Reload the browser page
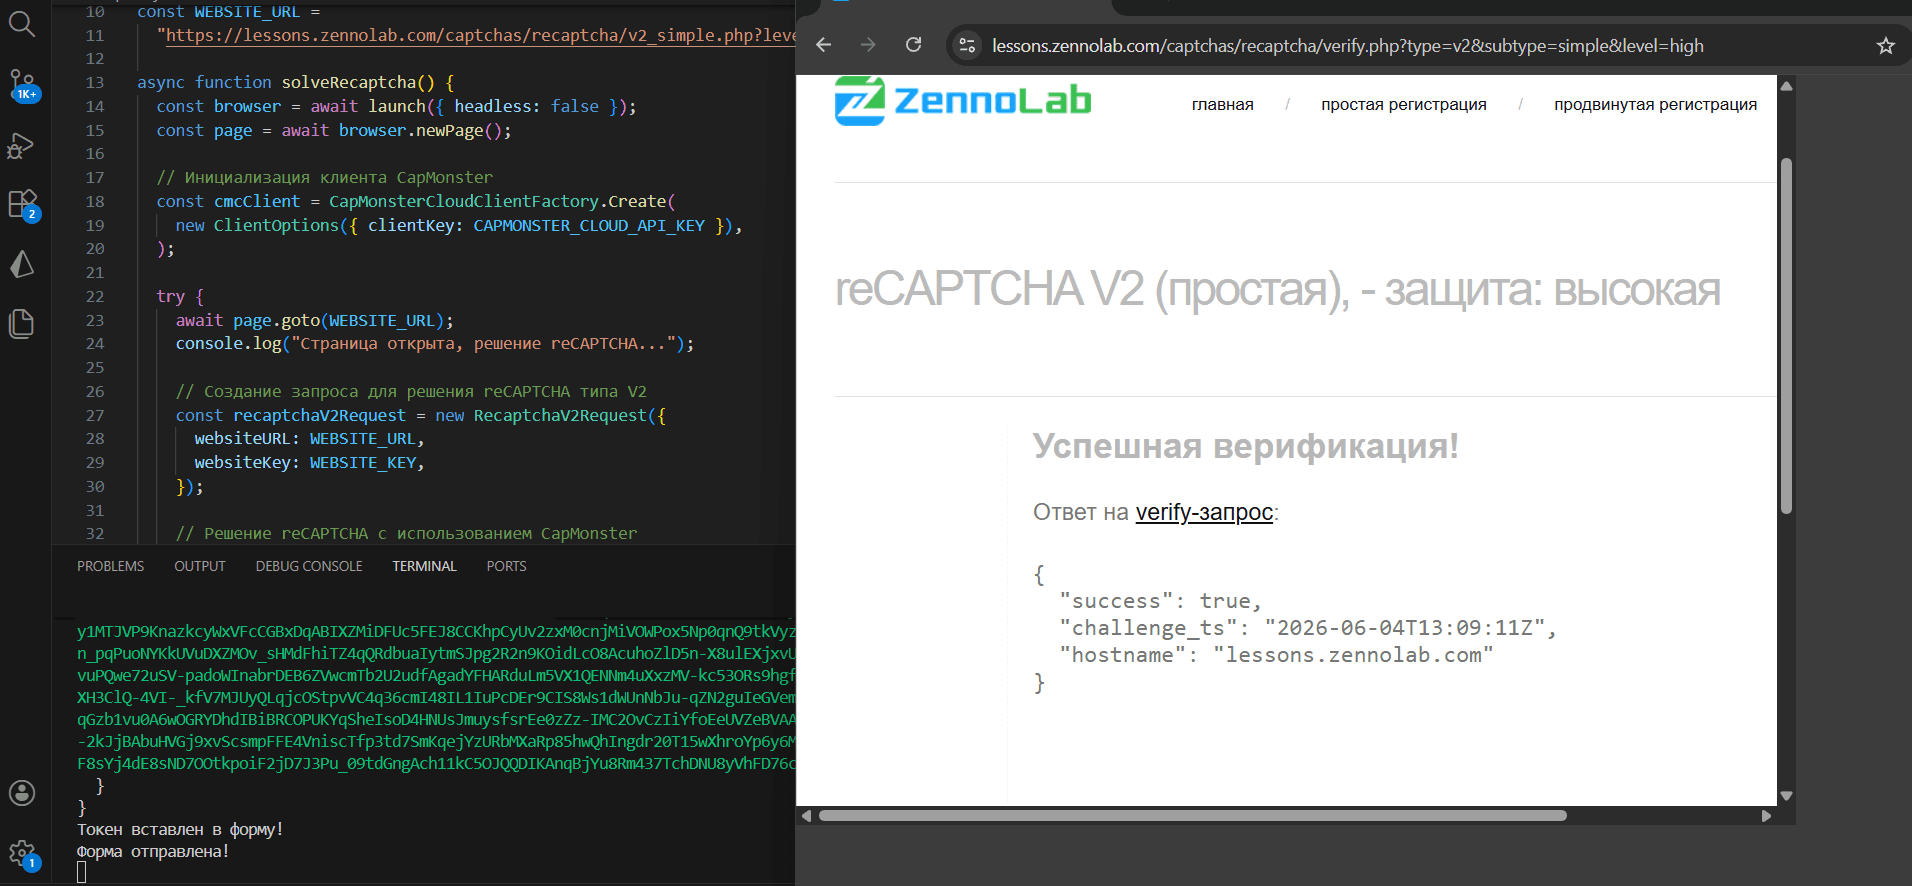The height and width of the screenshot is (886, 1912). pyautogui.click(x=913, y=45)
